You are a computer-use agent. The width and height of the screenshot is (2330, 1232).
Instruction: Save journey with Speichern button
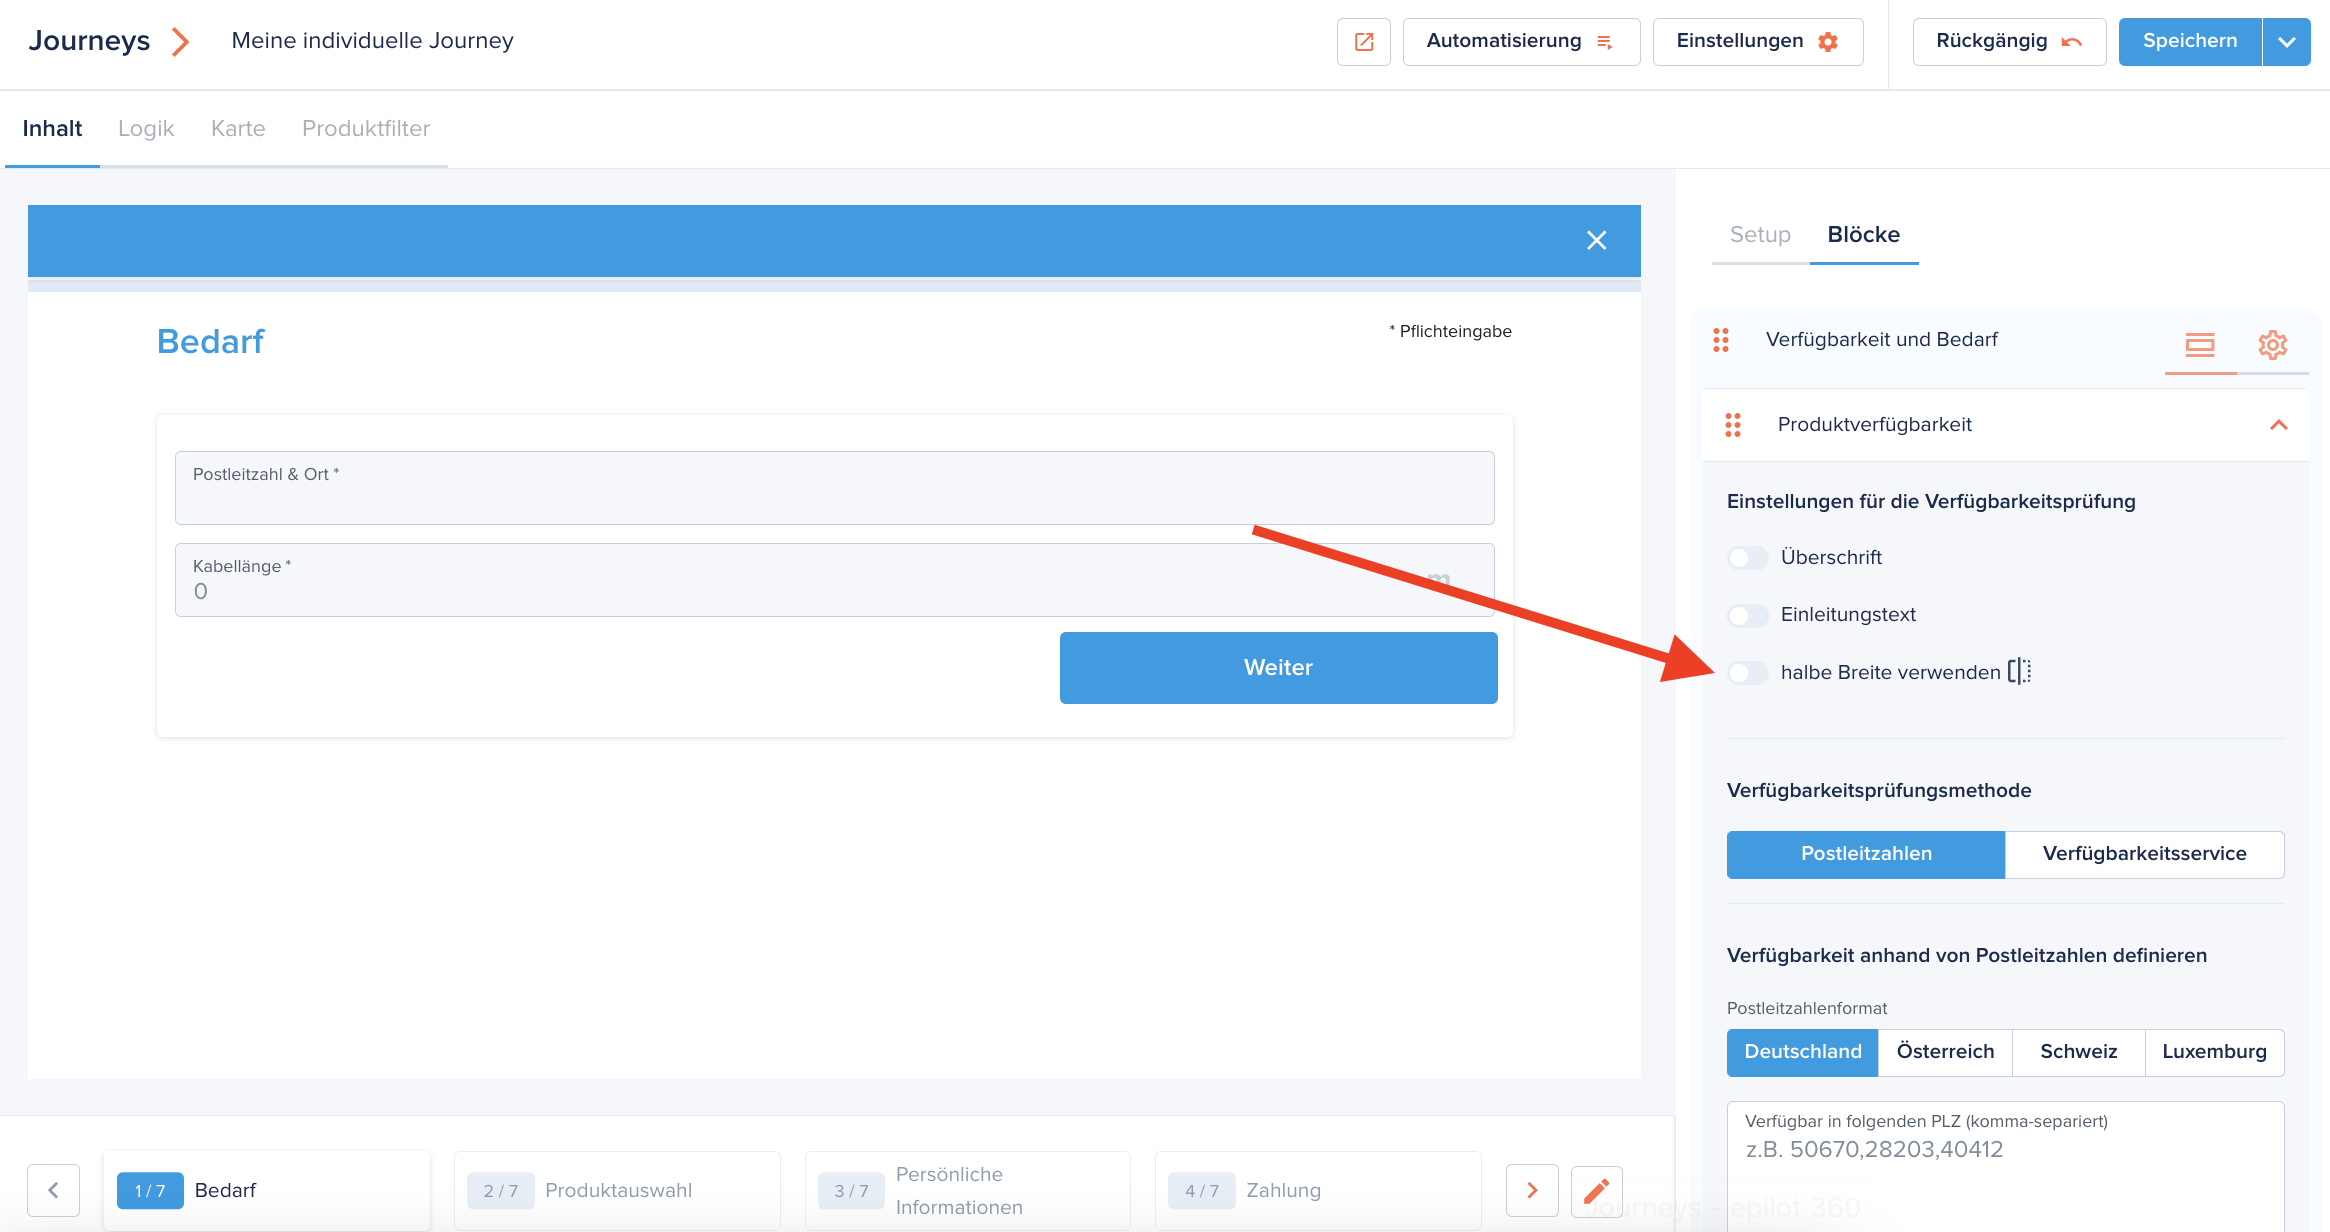point(2189,42)
